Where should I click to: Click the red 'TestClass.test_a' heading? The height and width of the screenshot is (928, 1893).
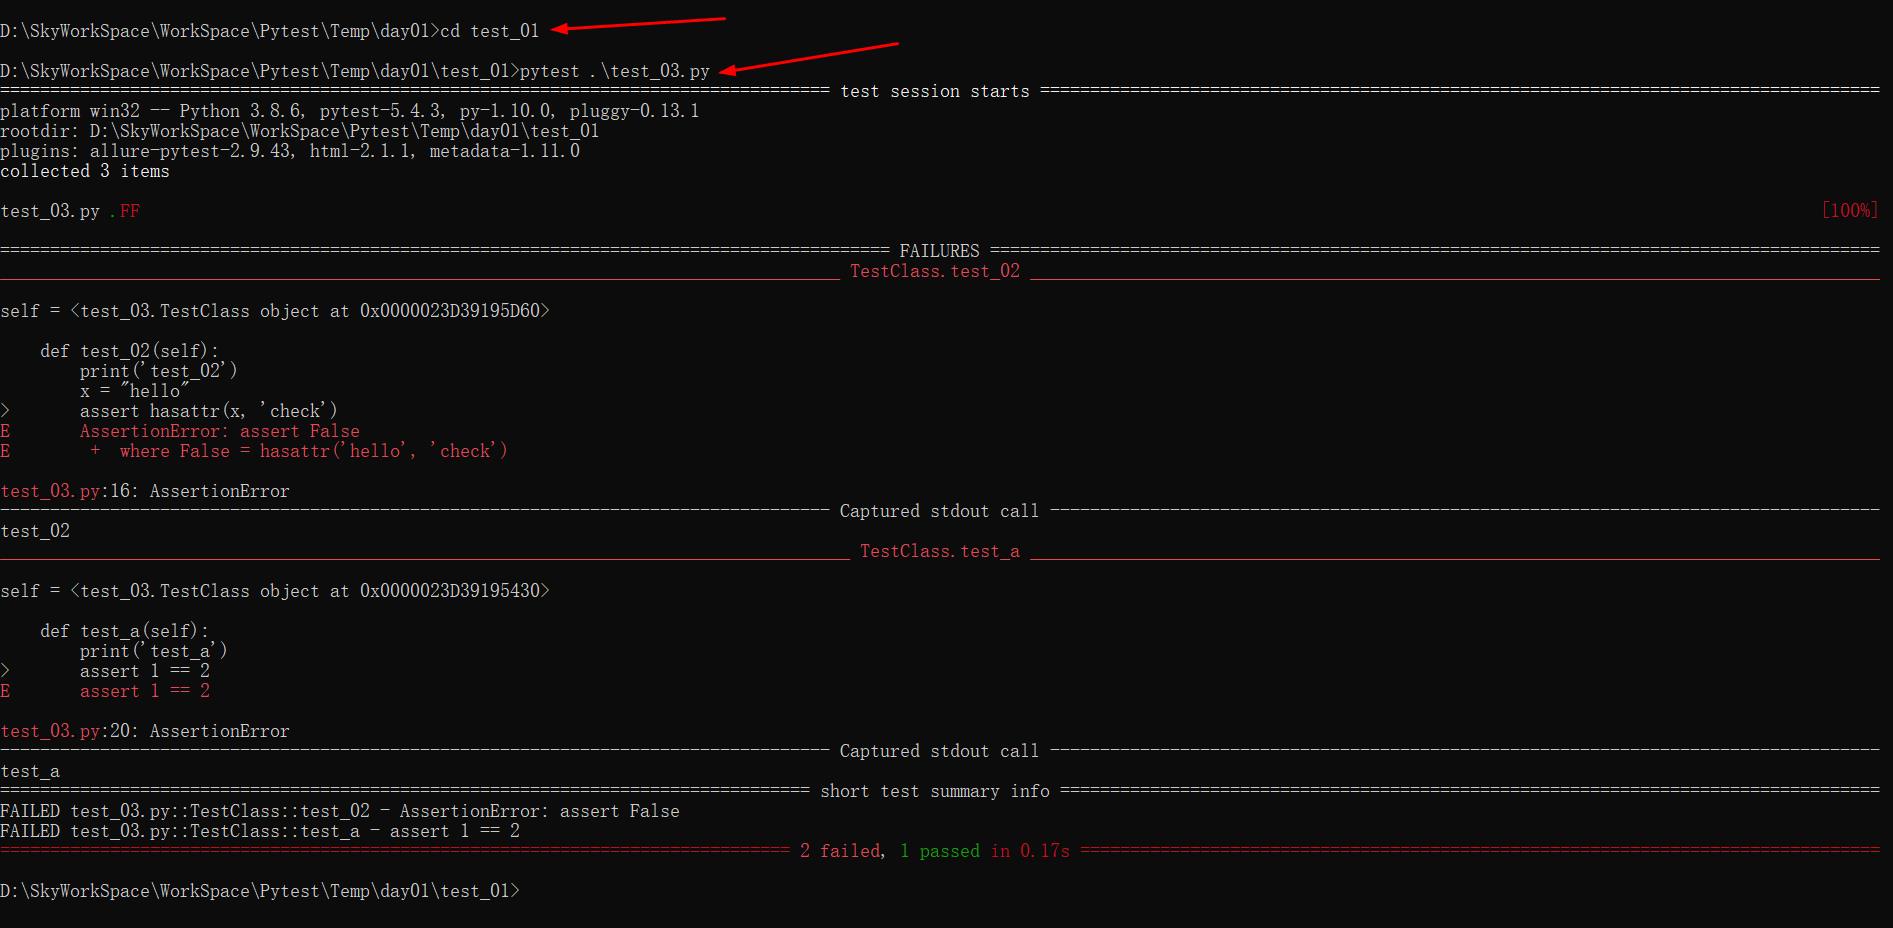click(939, 551)
